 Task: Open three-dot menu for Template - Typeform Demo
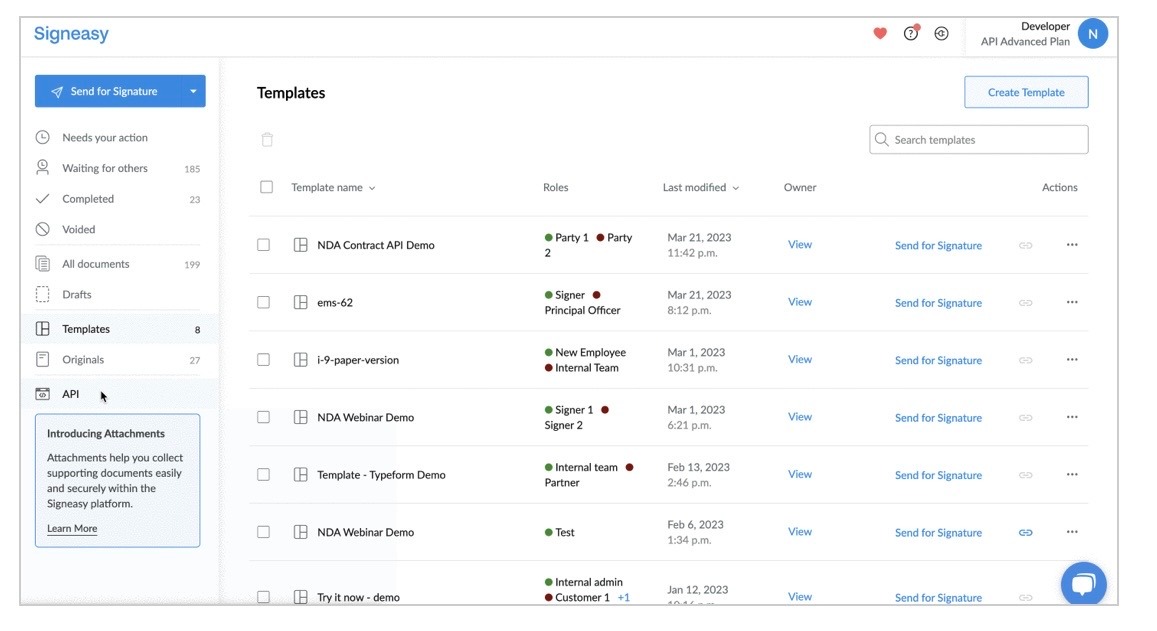point(1072,475)
